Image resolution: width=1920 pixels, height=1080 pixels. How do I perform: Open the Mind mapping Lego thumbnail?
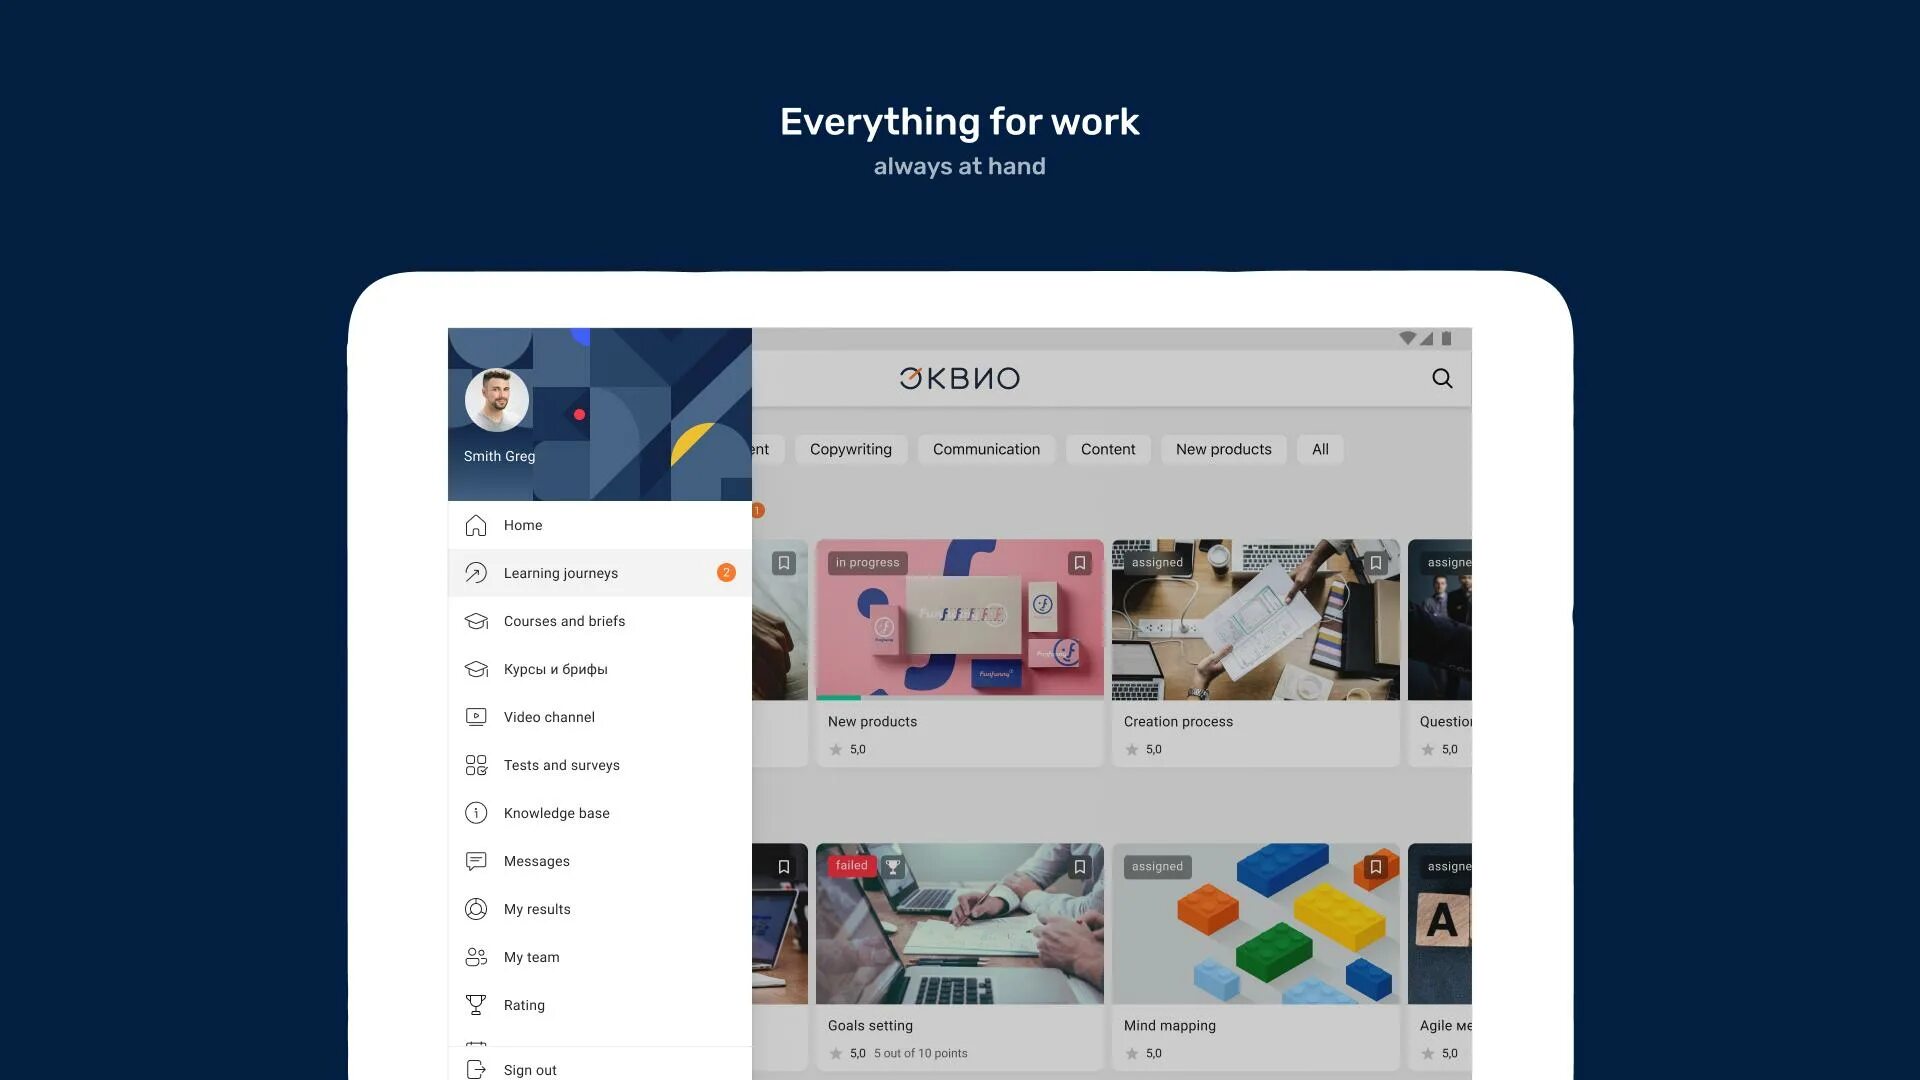pos(1256,924)
